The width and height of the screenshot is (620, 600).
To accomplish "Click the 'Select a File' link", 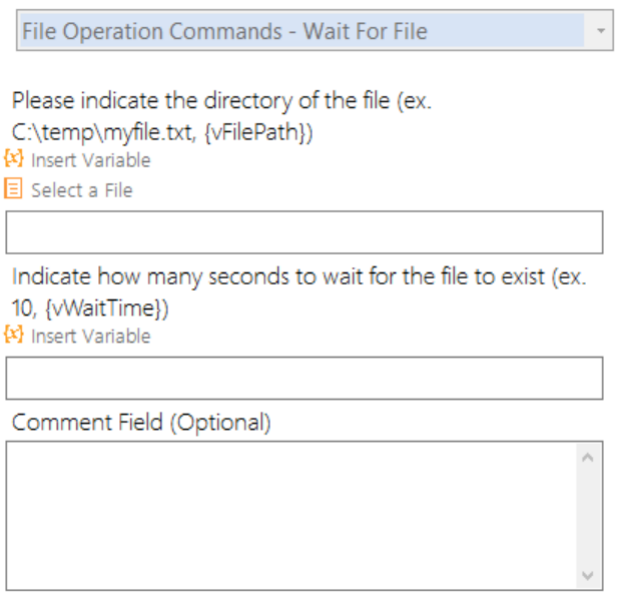I will [82, 190].
